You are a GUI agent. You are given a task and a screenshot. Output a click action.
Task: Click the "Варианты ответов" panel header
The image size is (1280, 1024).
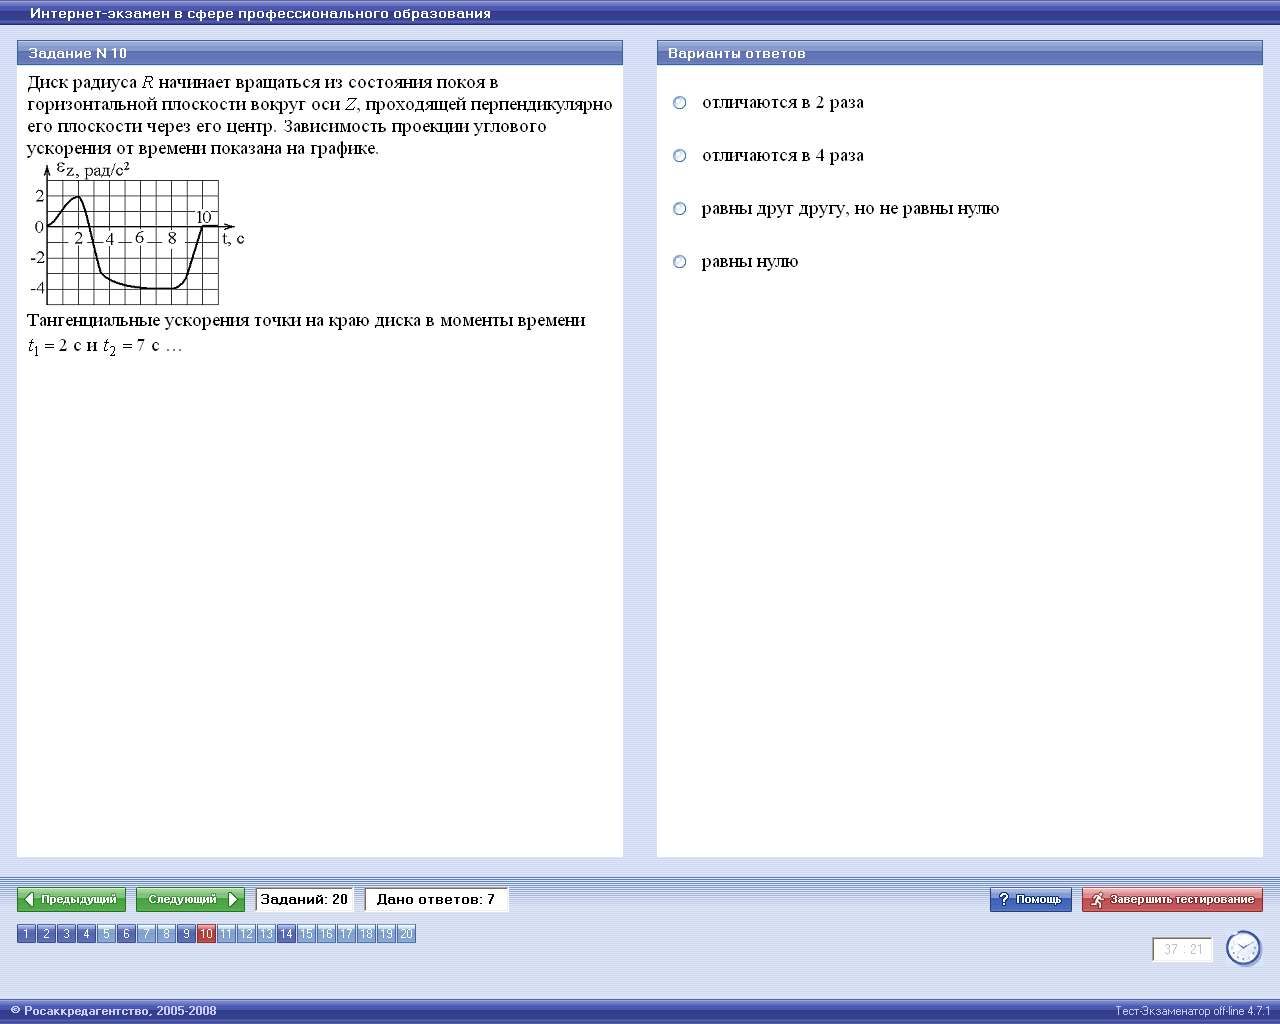click(960, 53)
